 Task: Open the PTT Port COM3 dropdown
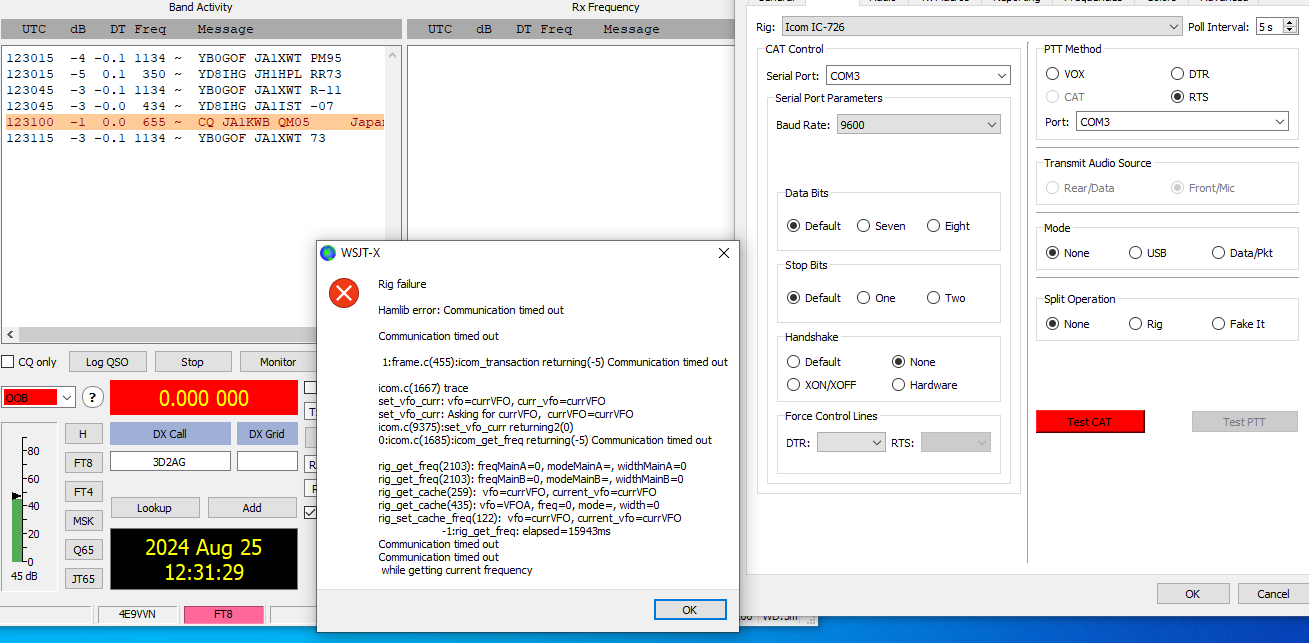[x=1182, y=122]
